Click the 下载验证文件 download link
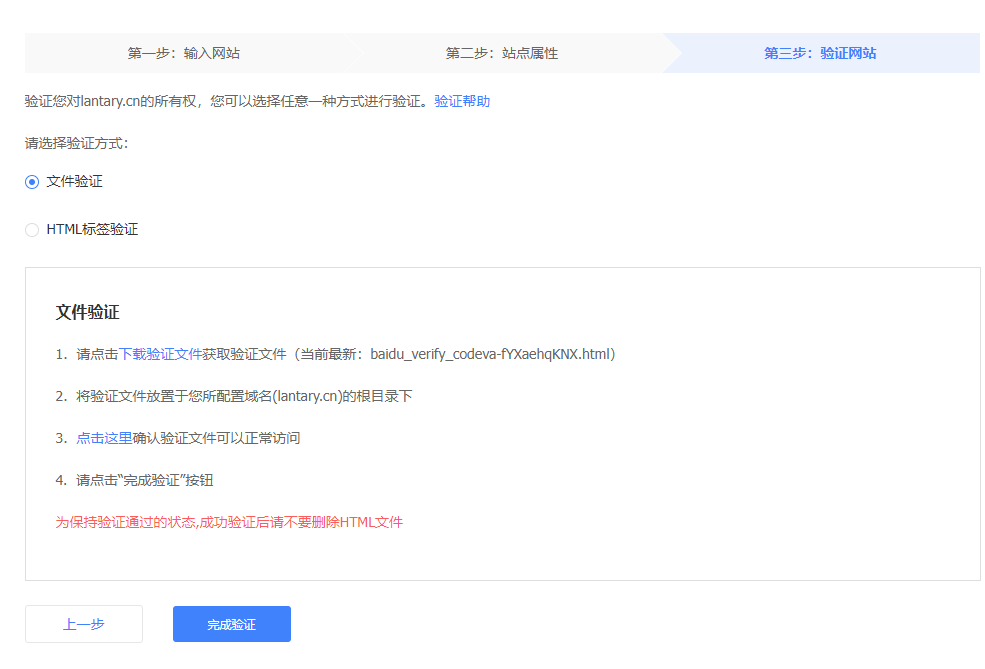Image resolution: width=985 pixels, height=669 pixels. point(160,354)
